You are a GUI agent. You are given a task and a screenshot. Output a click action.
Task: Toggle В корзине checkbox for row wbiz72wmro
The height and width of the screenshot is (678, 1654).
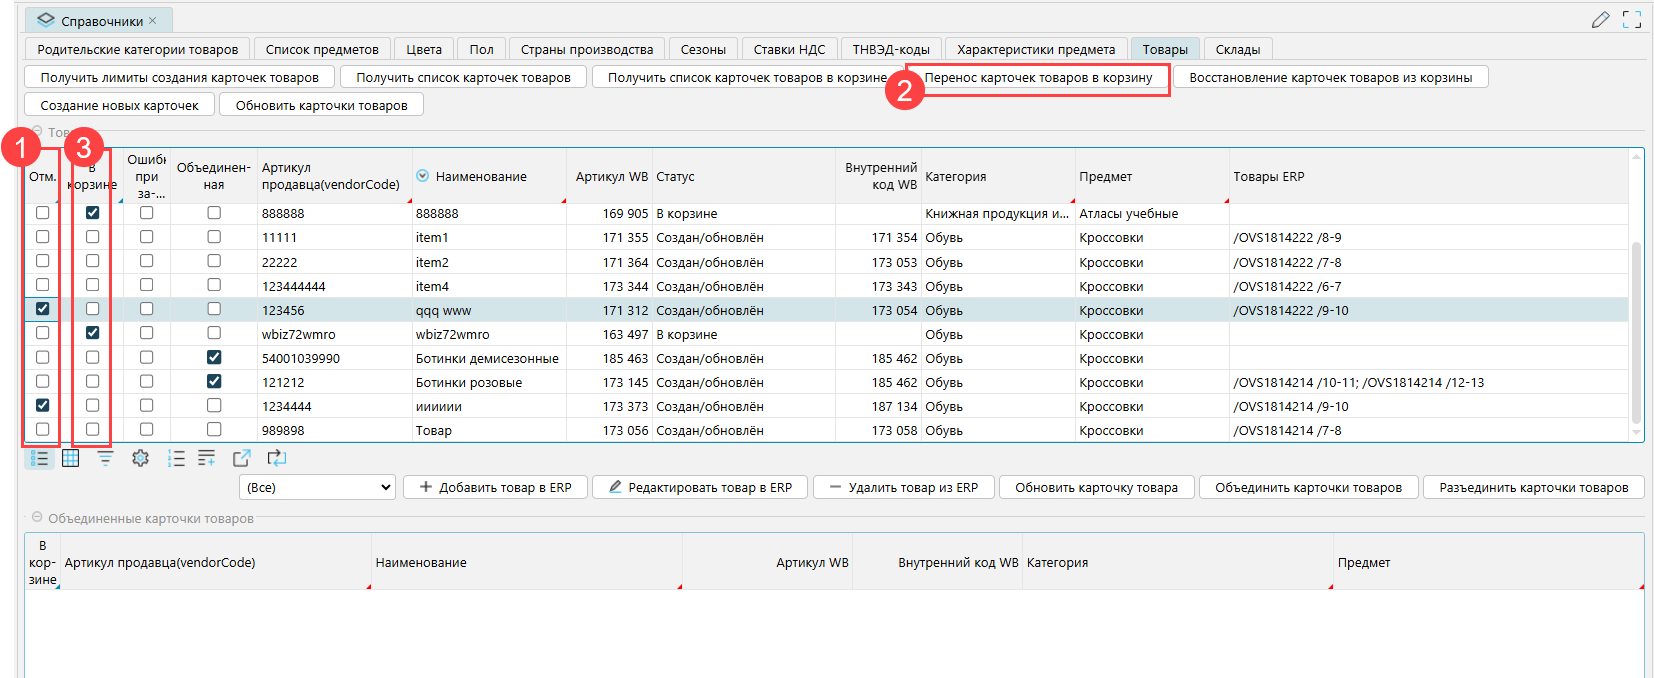tap(92, 333)
